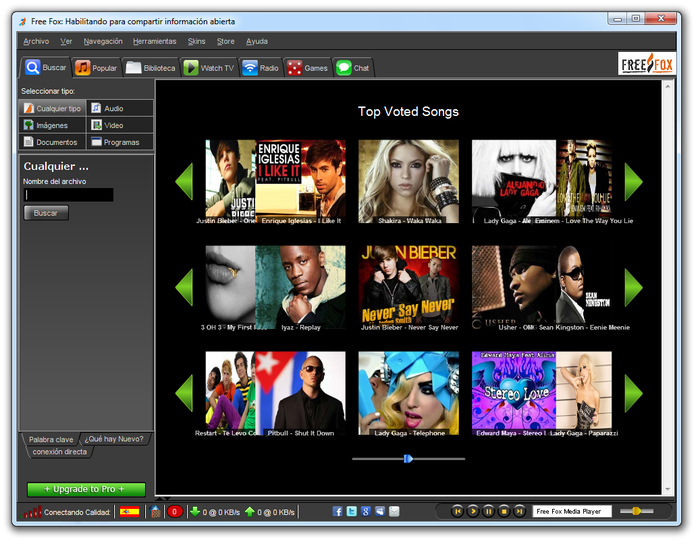The width and height of the screenshot is (700, 548).
Task: Click the Spanish flag language icon
Action: click(x=129, y=512)
